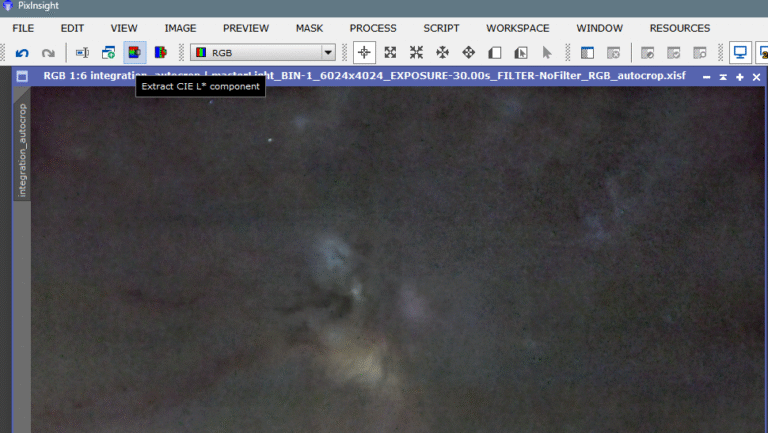The height and width of the screenshot is (433, 768).
Task: Select the four-arrow Pan mode icon
Action: (x=442, y=52)
